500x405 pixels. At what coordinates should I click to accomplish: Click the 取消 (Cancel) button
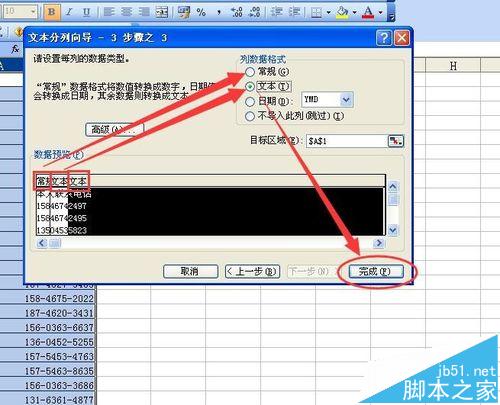[190, 271]
